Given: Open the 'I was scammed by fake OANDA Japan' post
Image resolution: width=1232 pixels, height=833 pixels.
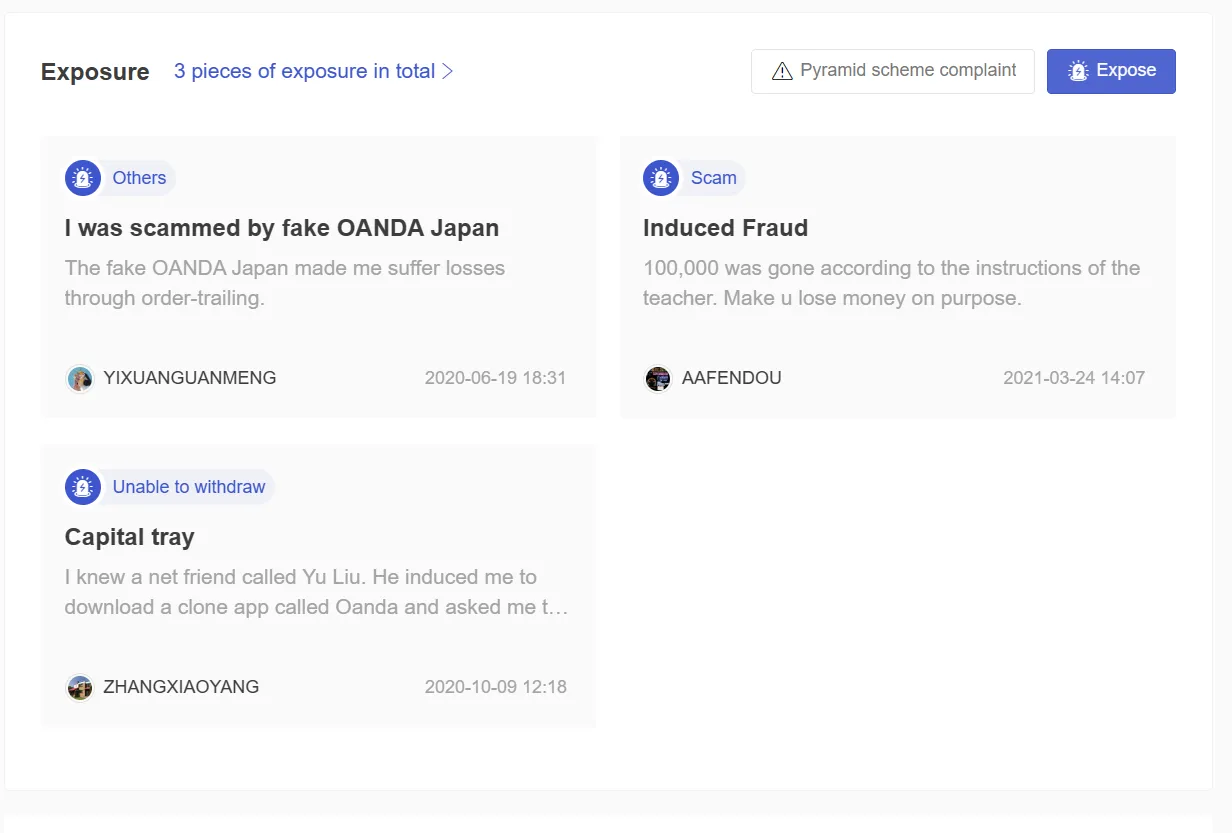Looking at the screenshot, I should (282, 228).
